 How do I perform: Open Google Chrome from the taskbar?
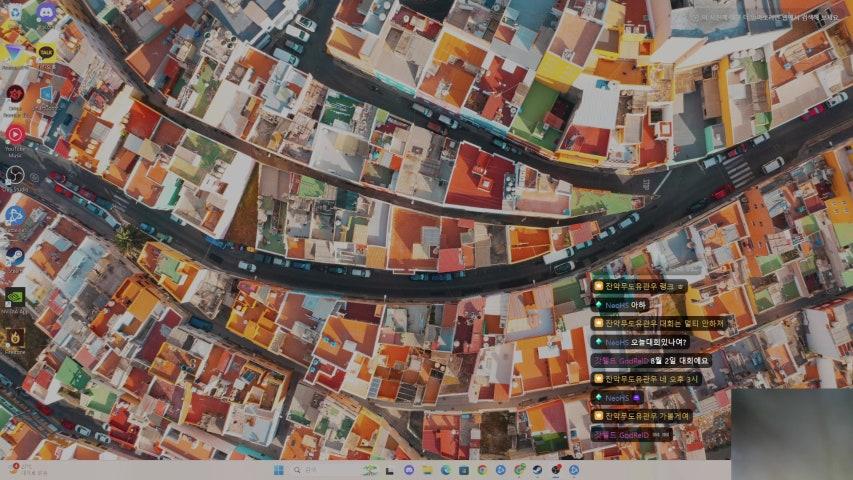[483, 470]
